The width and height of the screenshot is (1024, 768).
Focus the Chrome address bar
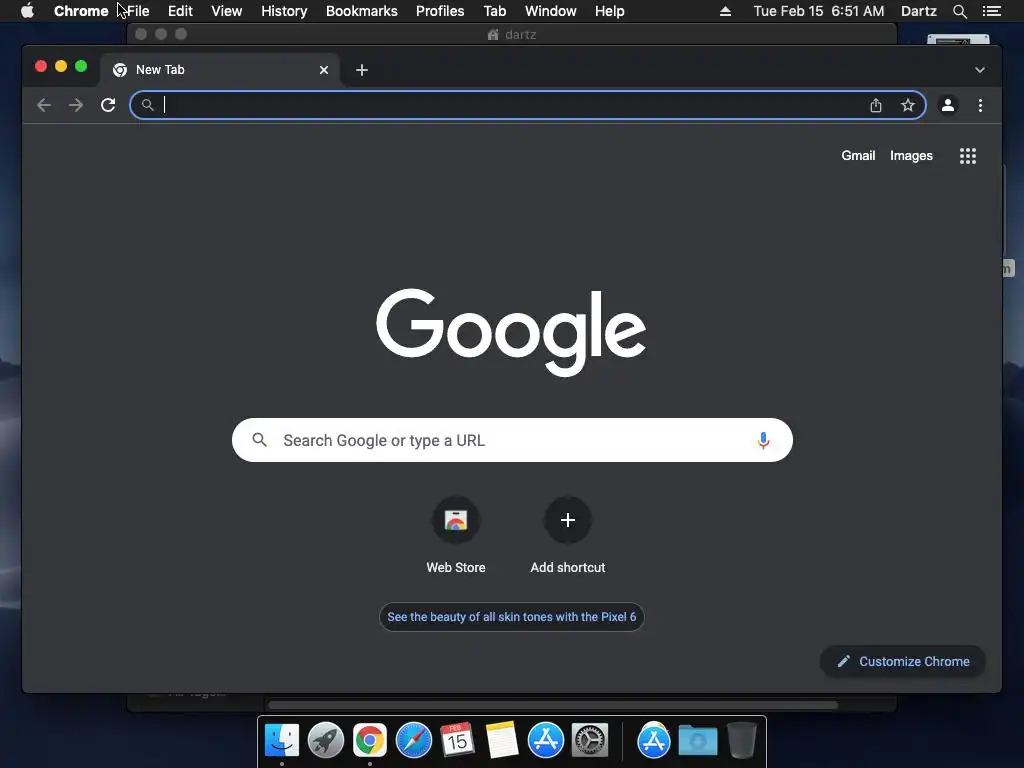(528, 105)
